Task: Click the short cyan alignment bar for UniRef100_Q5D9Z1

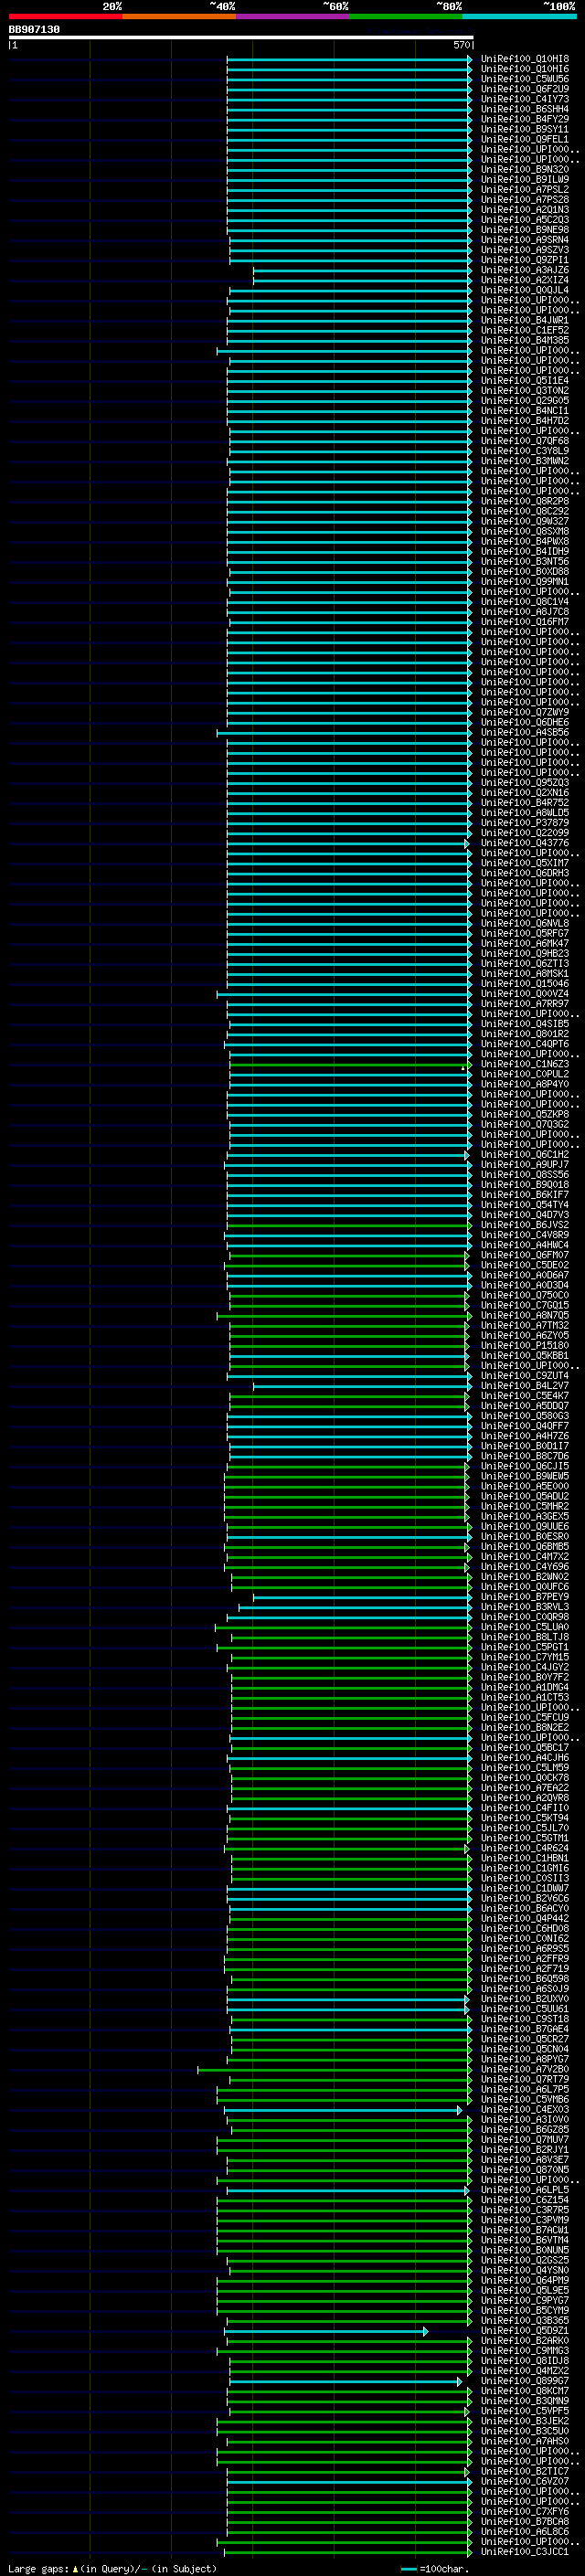Action: [x=326, y=2331]
